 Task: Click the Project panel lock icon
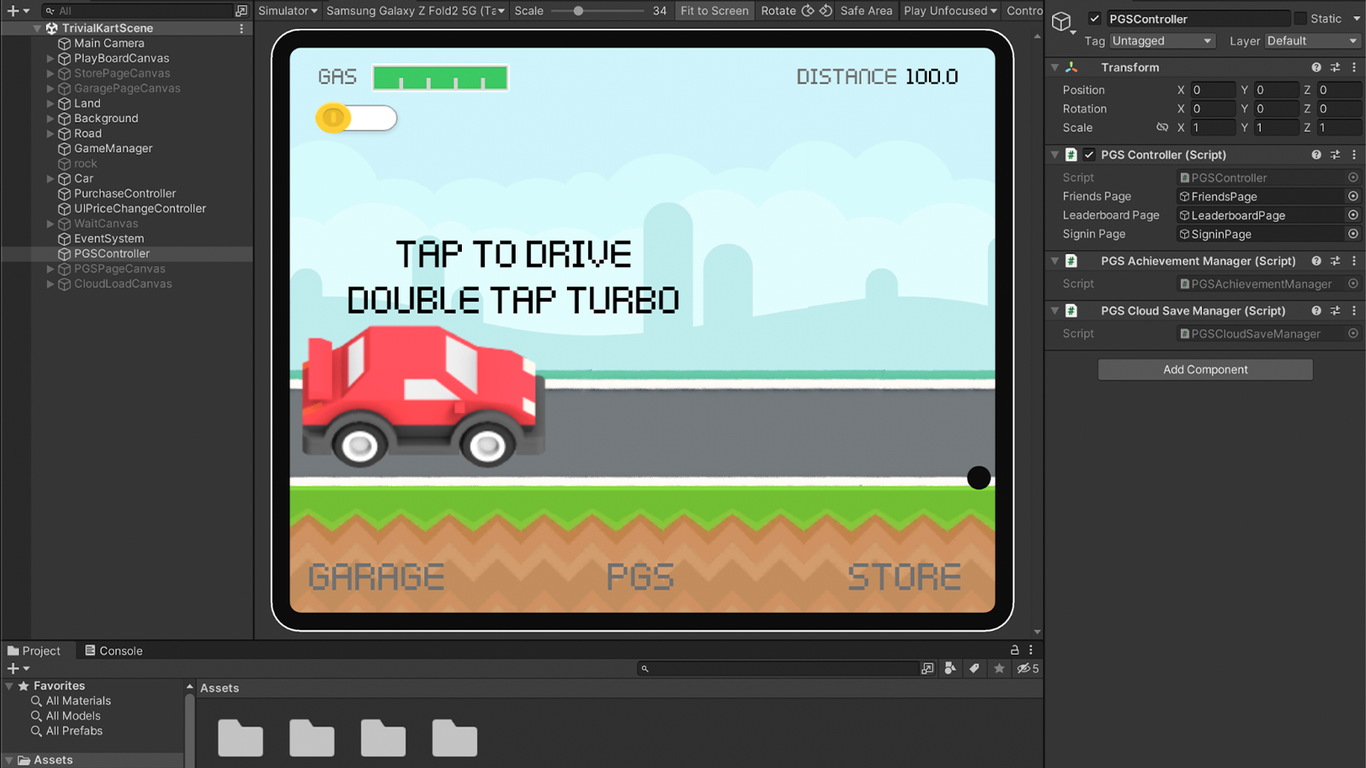click(x=1015, y=650)
